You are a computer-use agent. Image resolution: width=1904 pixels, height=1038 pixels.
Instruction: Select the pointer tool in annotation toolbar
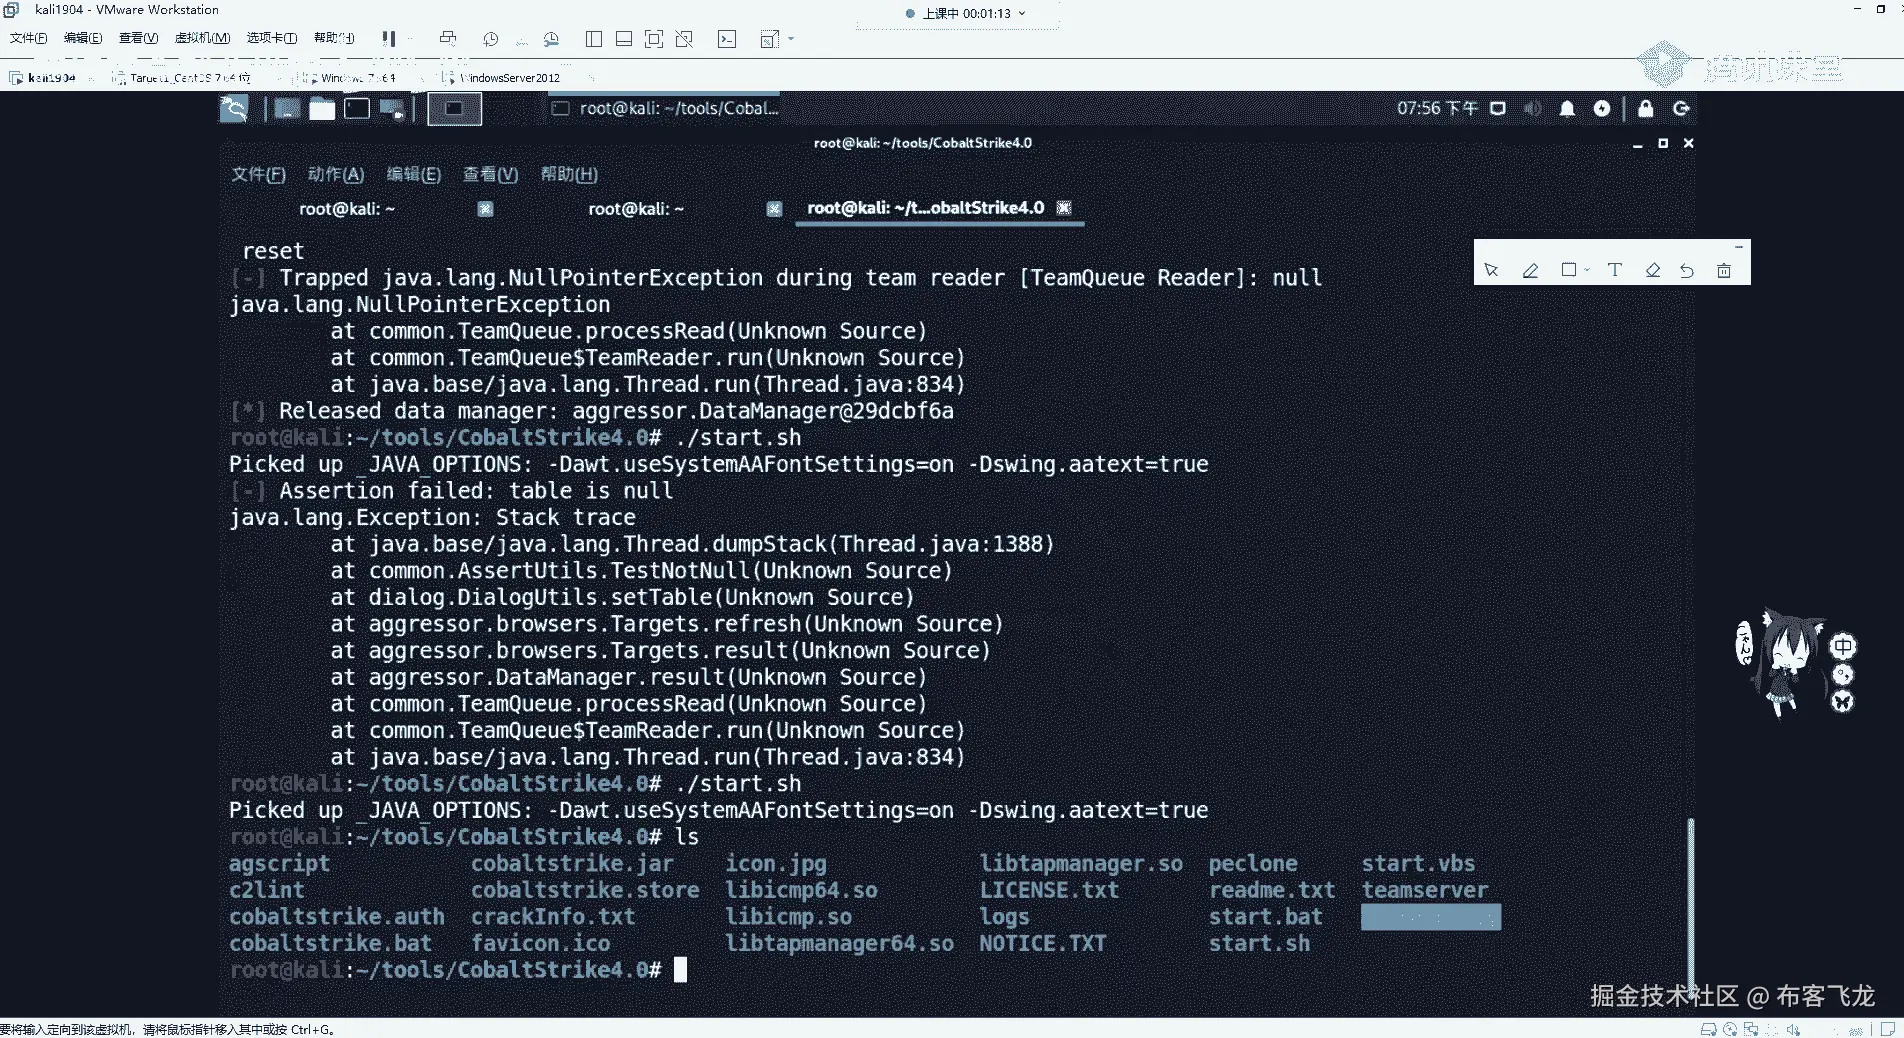pyautogui.click(x=1491, y=270)
